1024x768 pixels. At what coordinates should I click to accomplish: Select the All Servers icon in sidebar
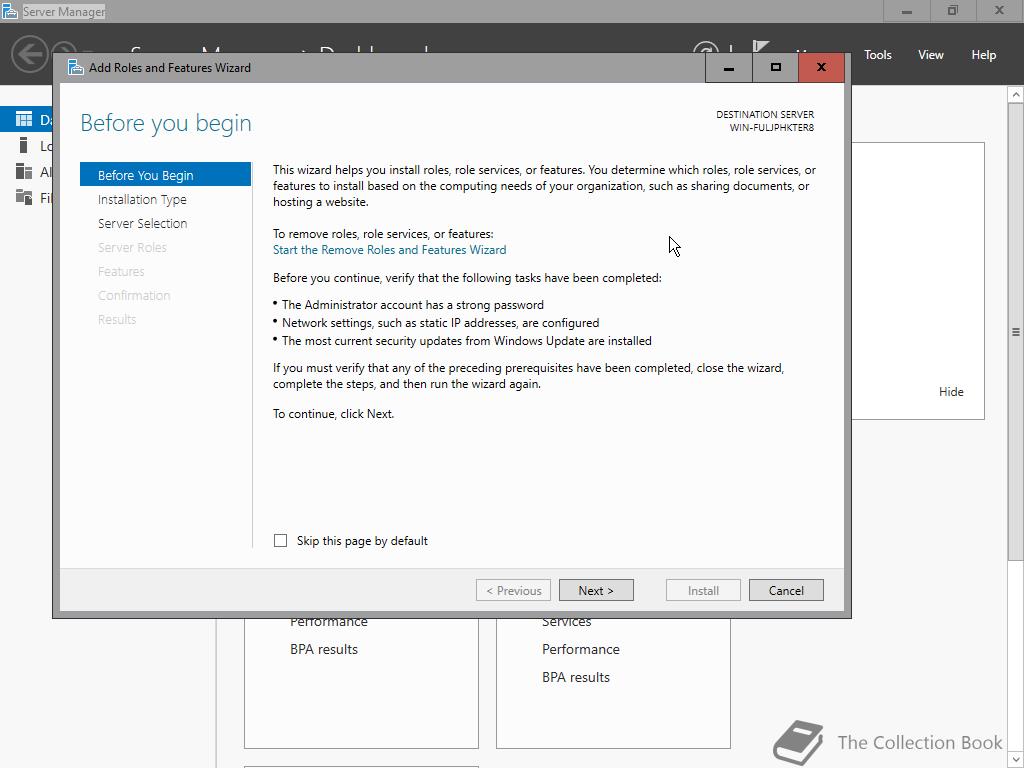pyautogui.click(x=24, y=171)
